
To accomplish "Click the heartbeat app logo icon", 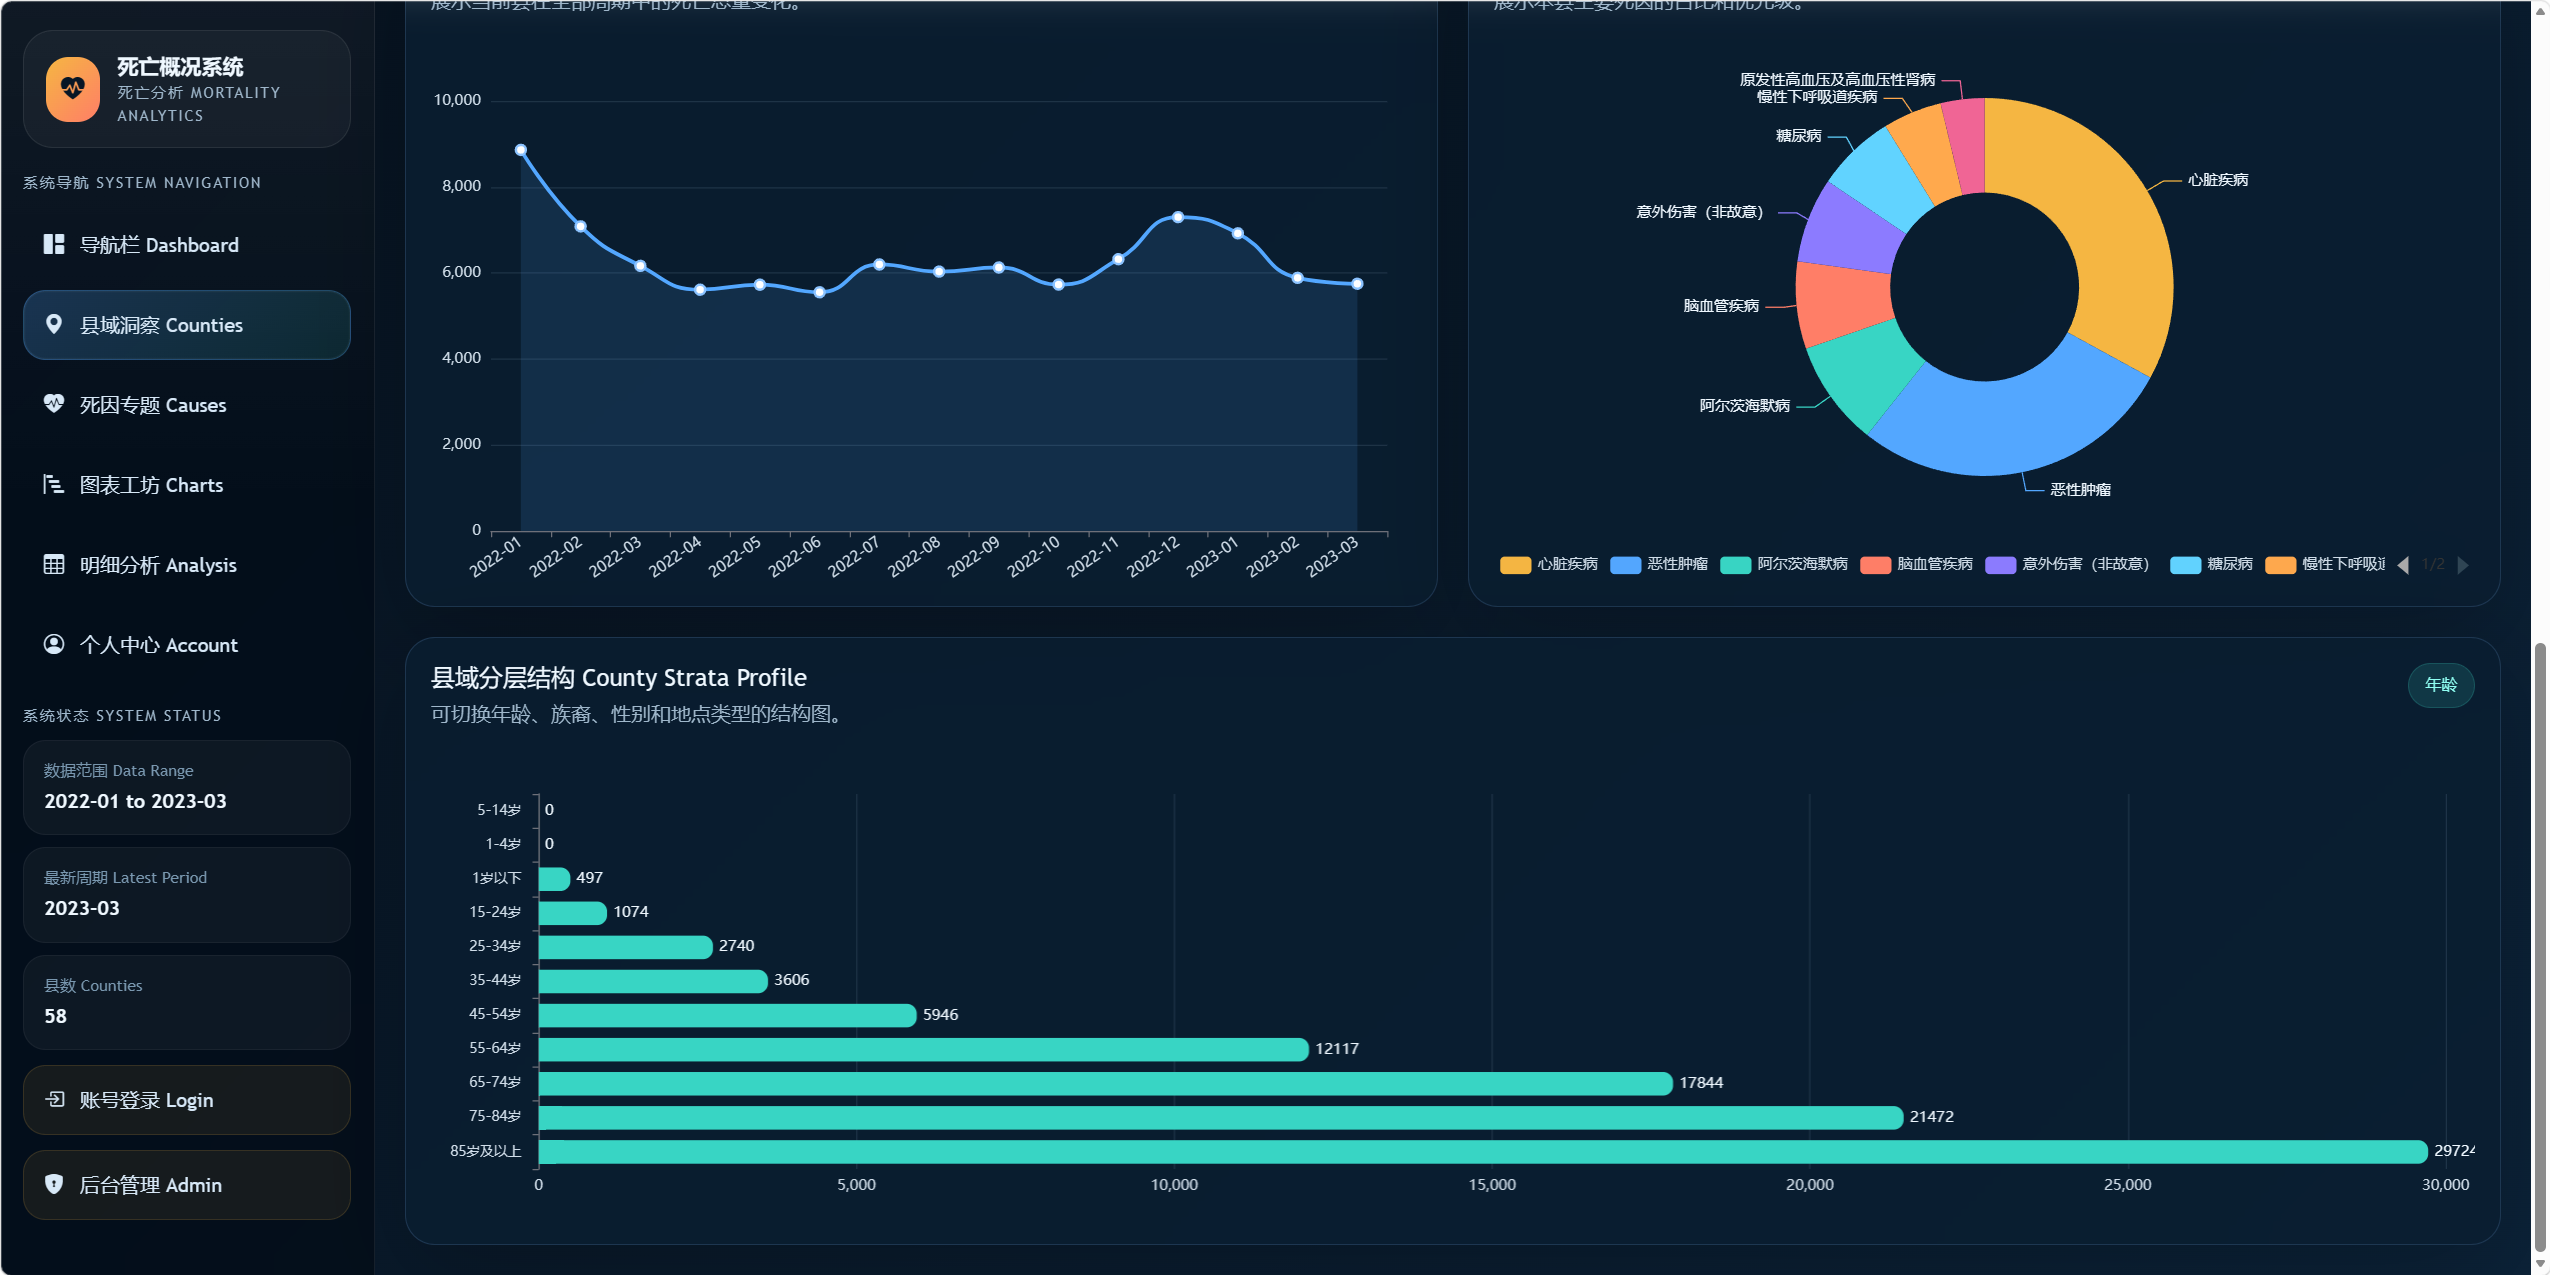I will click(x=73, y=89).
